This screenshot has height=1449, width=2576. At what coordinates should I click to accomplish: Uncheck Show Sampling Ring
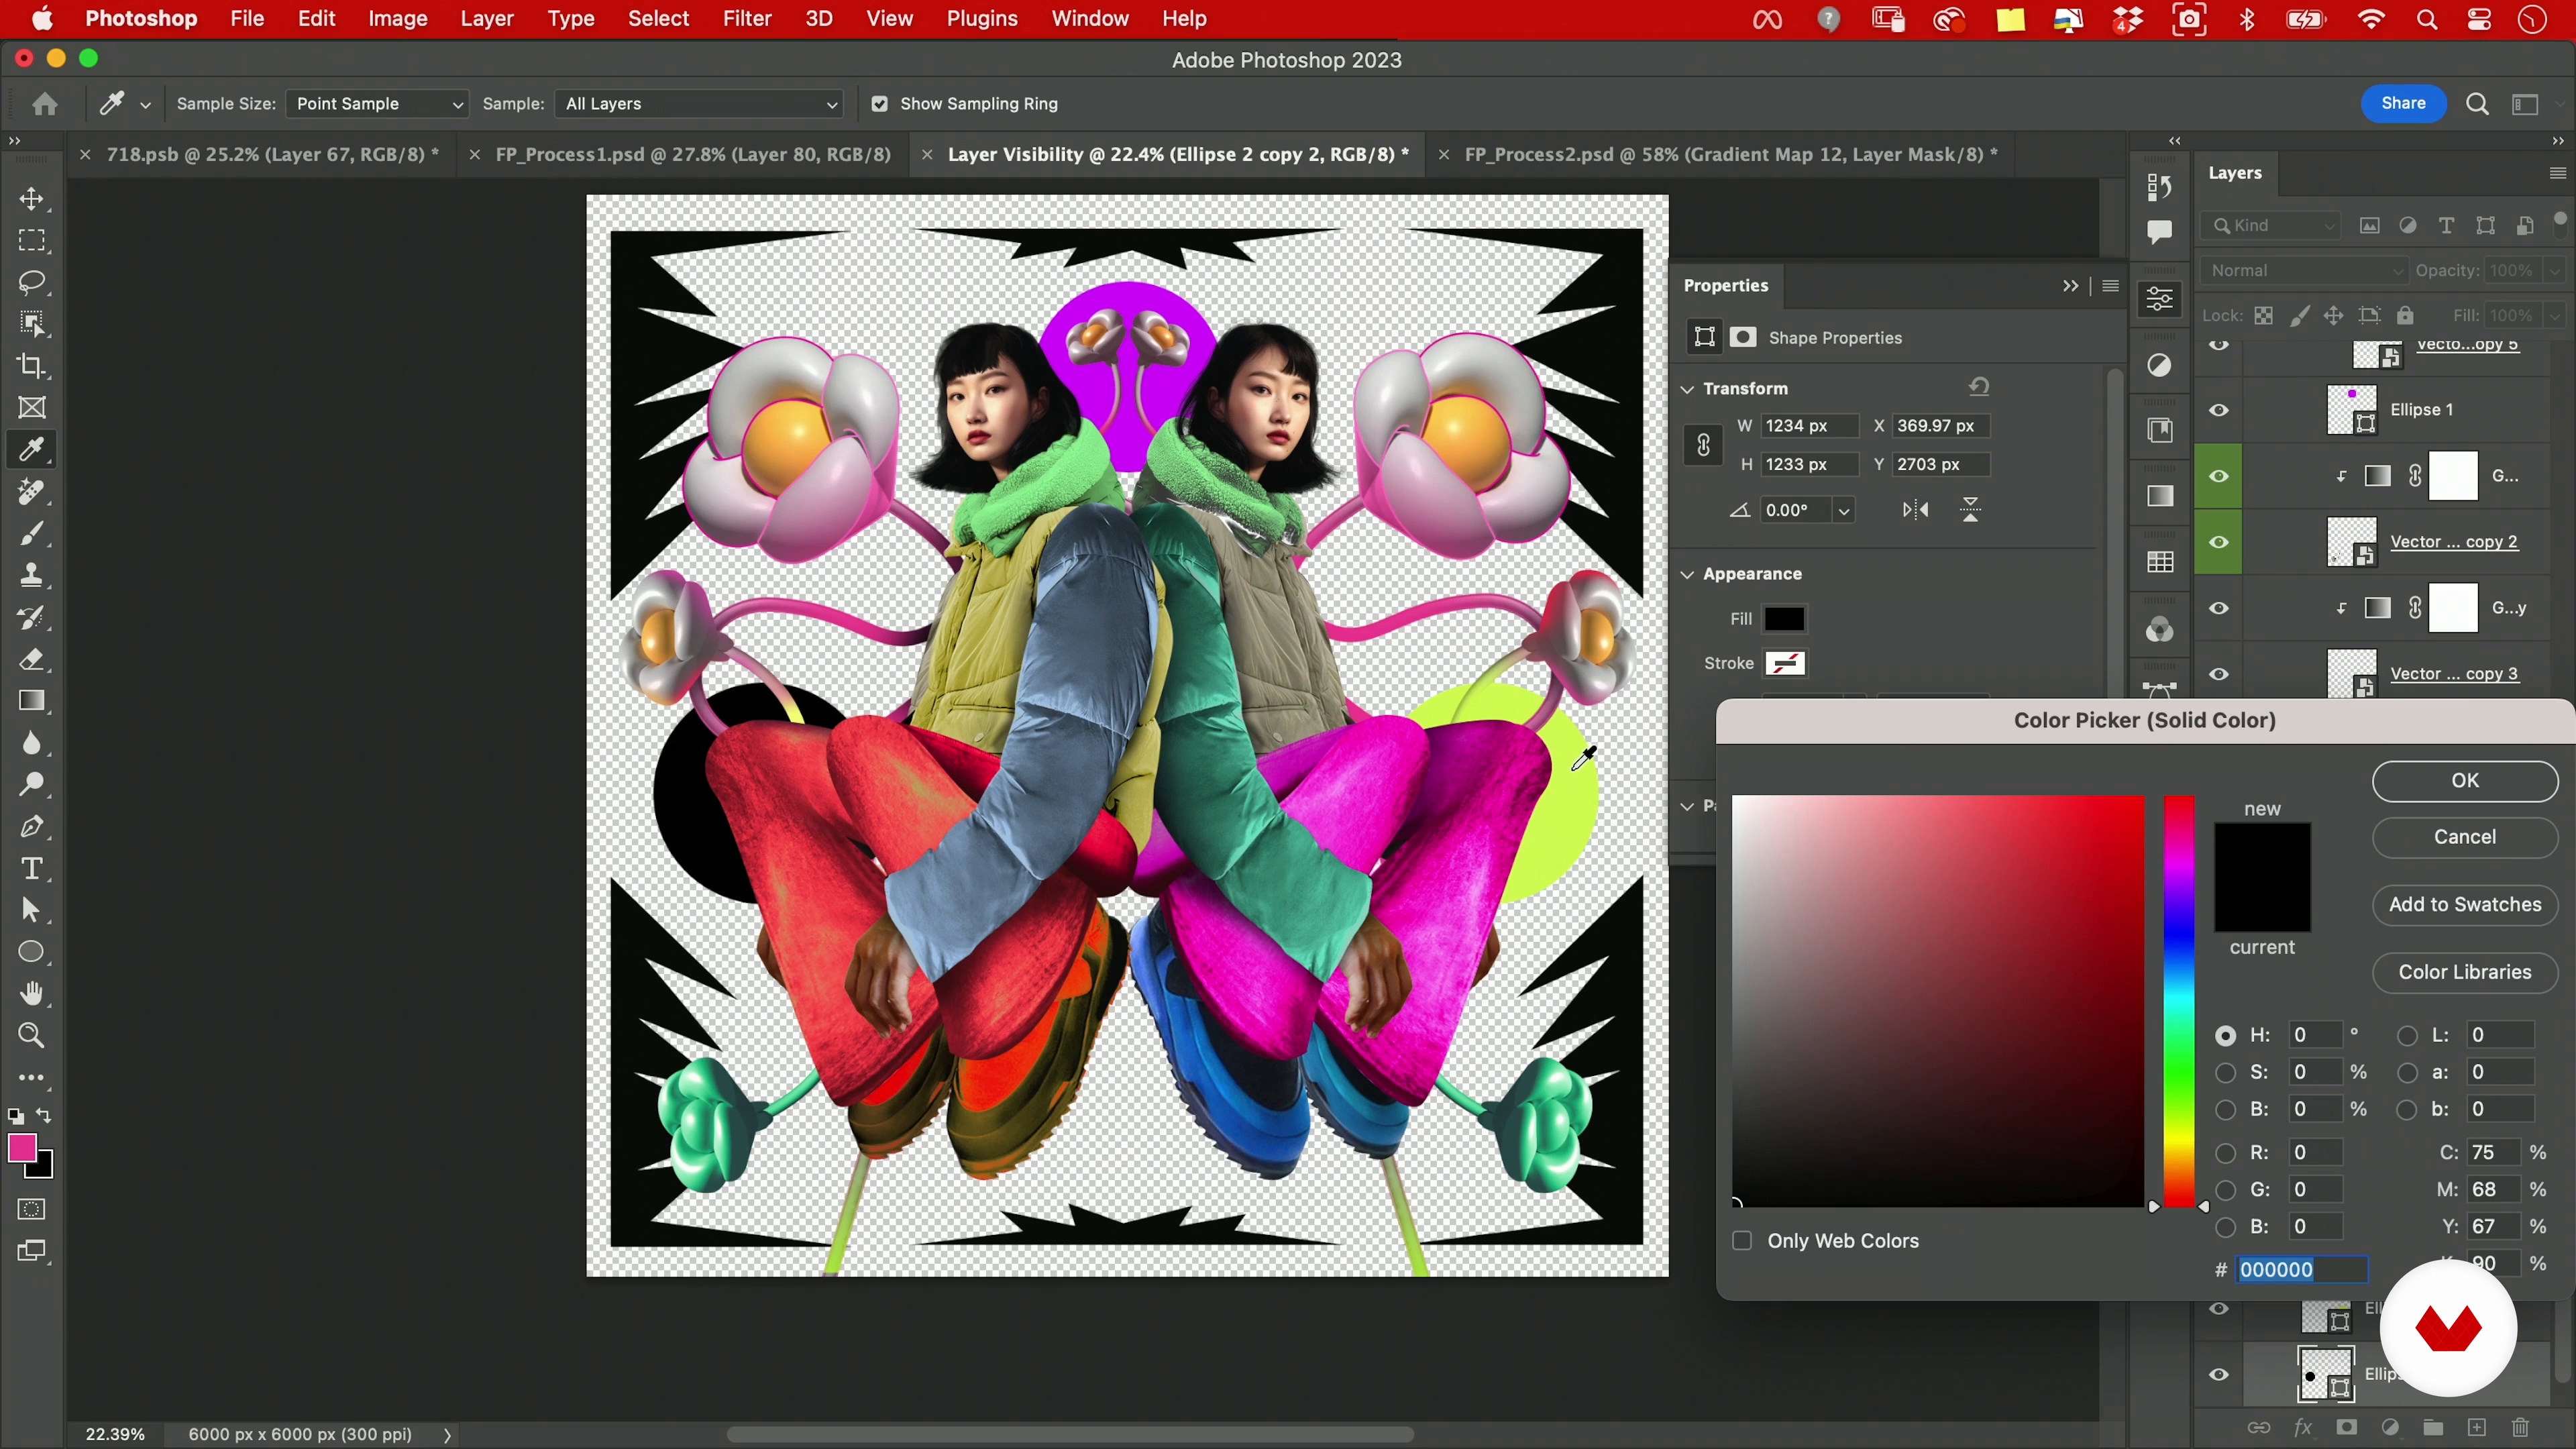tap(879, 104)
